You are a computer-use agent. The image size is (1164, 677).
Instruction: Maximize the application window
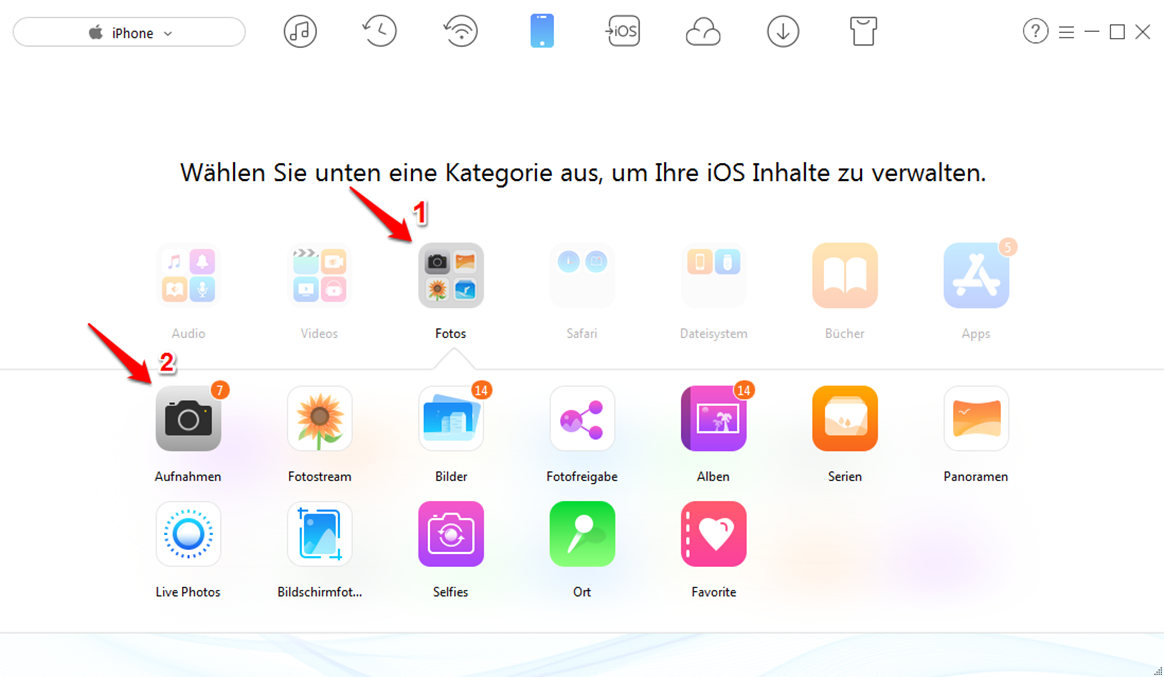point(1117,32)
